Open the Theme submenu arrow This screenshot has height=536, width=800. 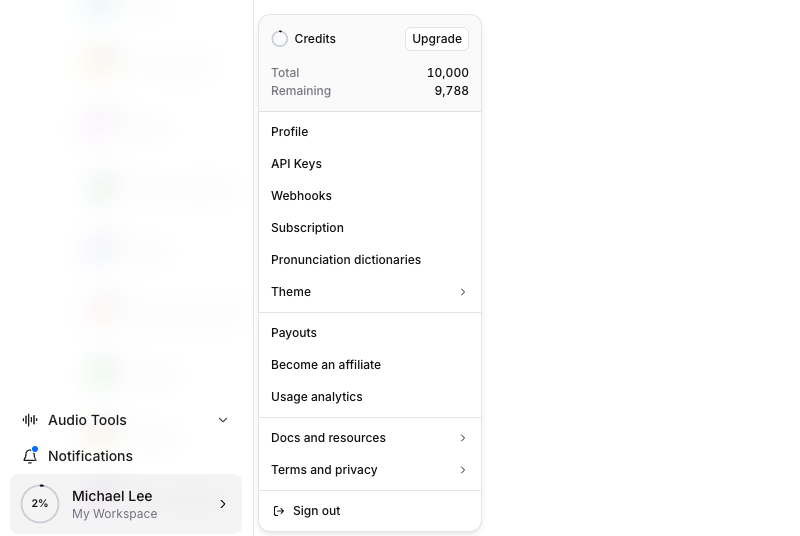tap(463, 292)
